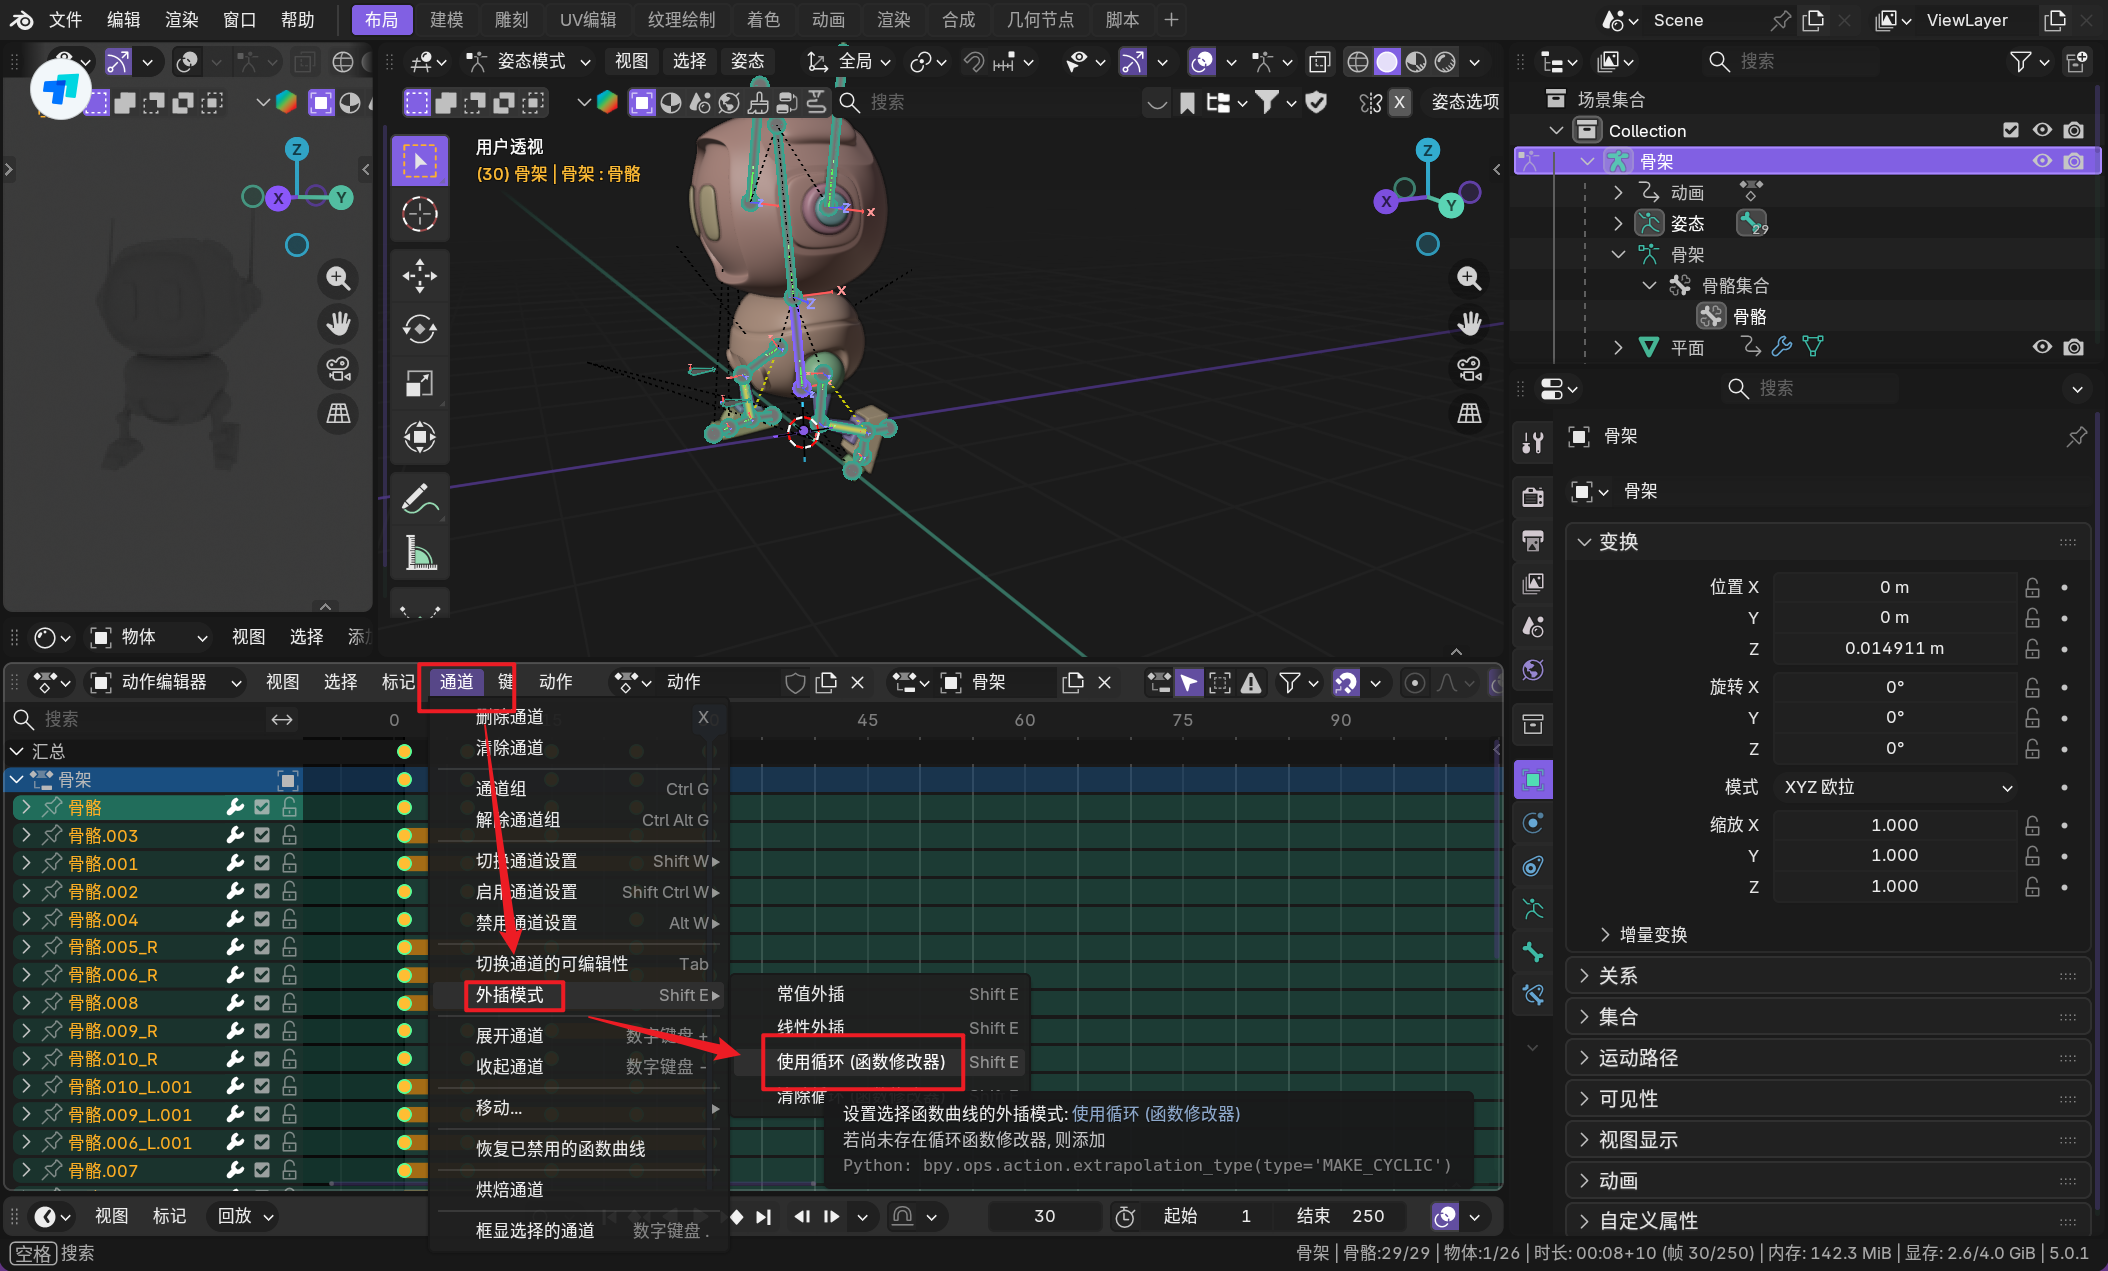
Task: Toggle camera view icon in viewport
Action: click(x=1468, y=369)
